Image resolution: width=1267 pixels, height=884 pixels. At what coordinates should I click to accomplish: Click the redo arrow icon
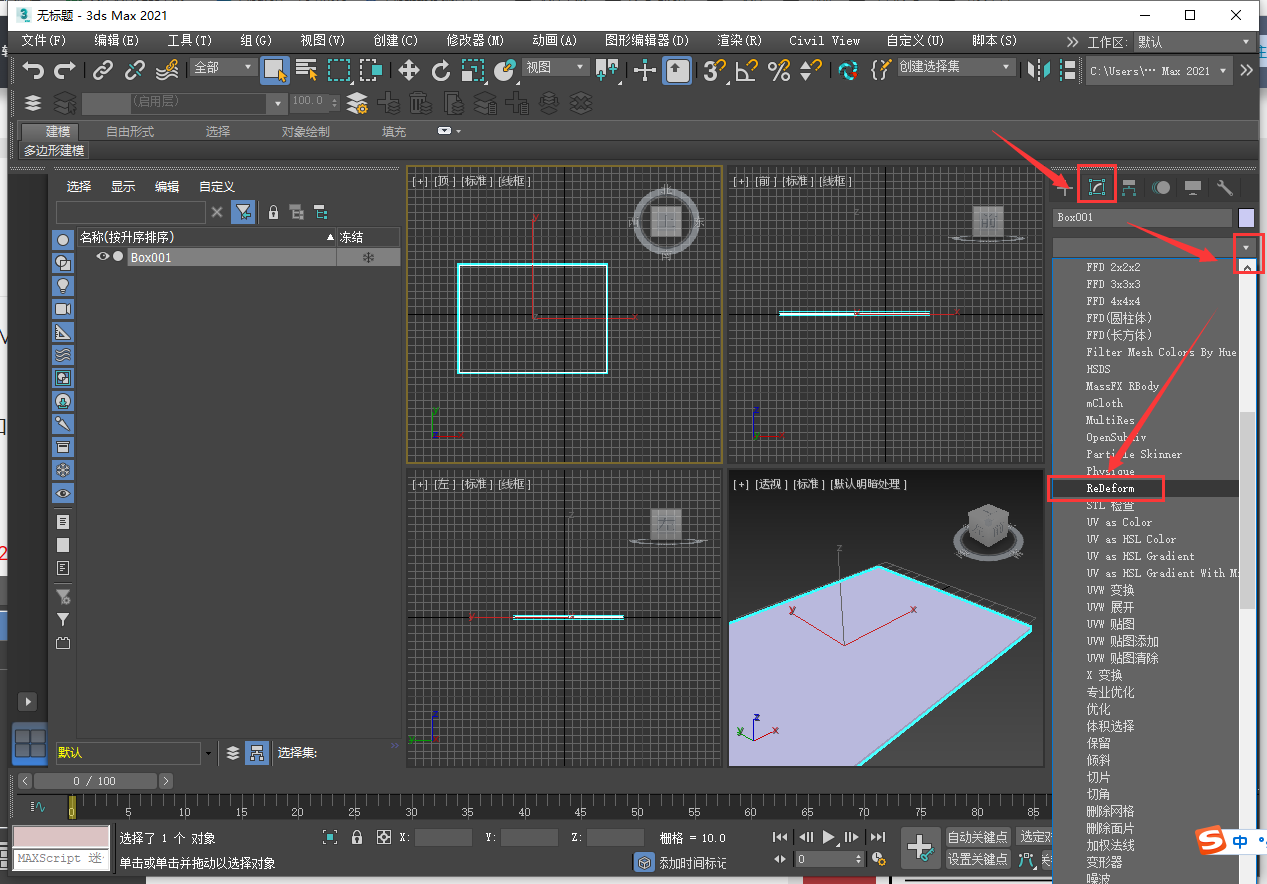click(x=65, y=70)
